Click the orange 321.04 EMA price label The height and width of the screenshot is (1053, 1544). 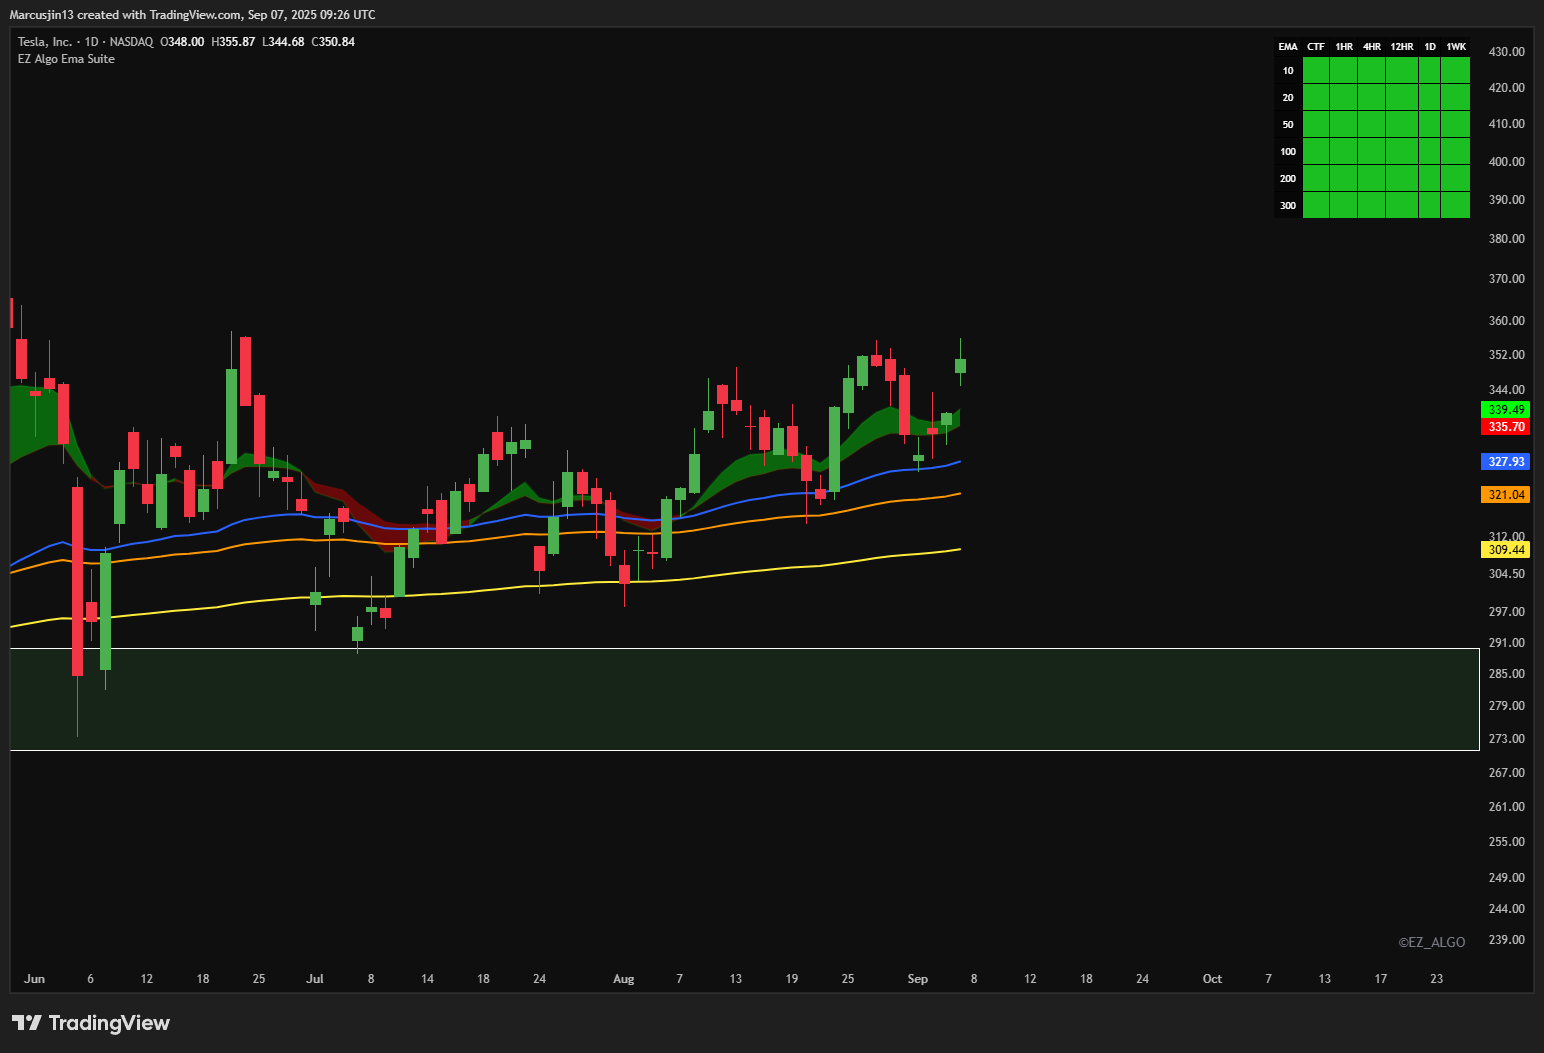[1505, 495]
